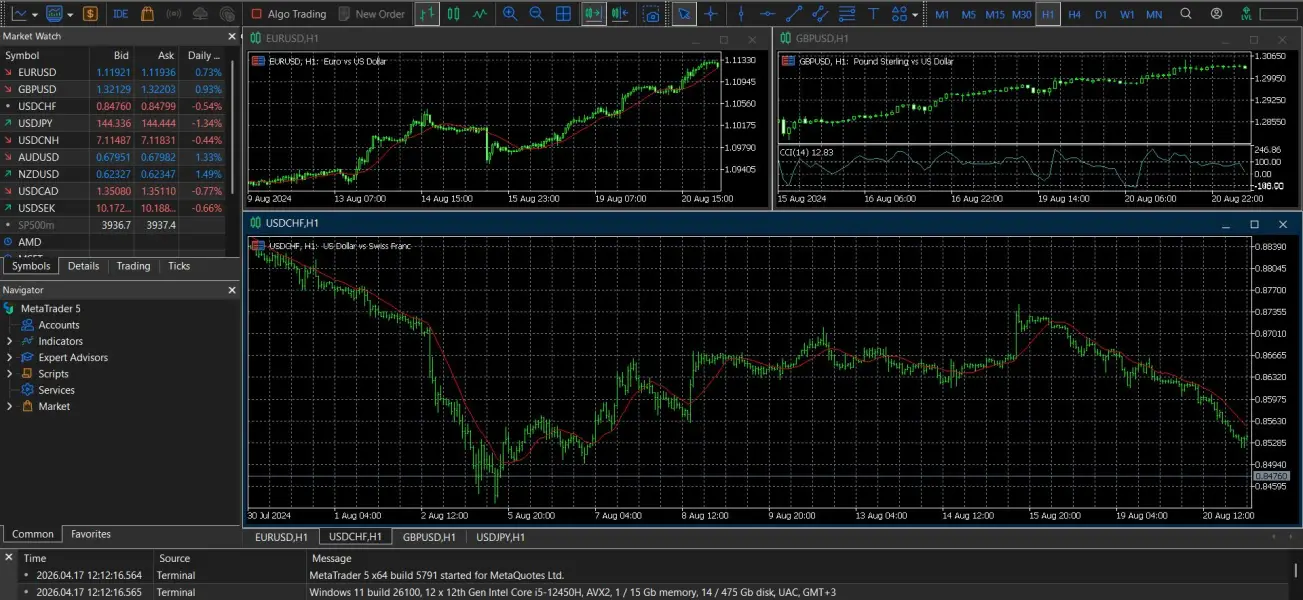Screen dimensions: 1303x600
Task: Take a chart screenshot with camera icon
Action: (x=652, y=14)
